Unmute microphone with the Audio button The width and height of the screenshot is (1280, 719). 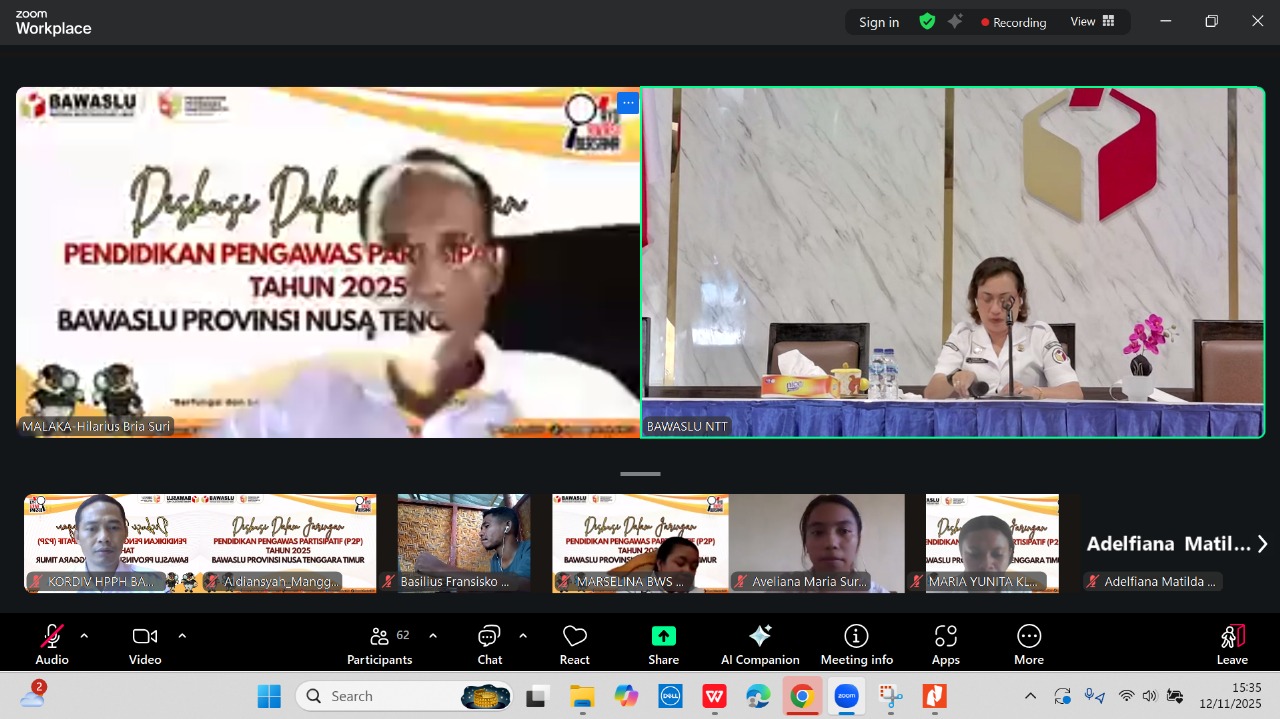(52, 644)
